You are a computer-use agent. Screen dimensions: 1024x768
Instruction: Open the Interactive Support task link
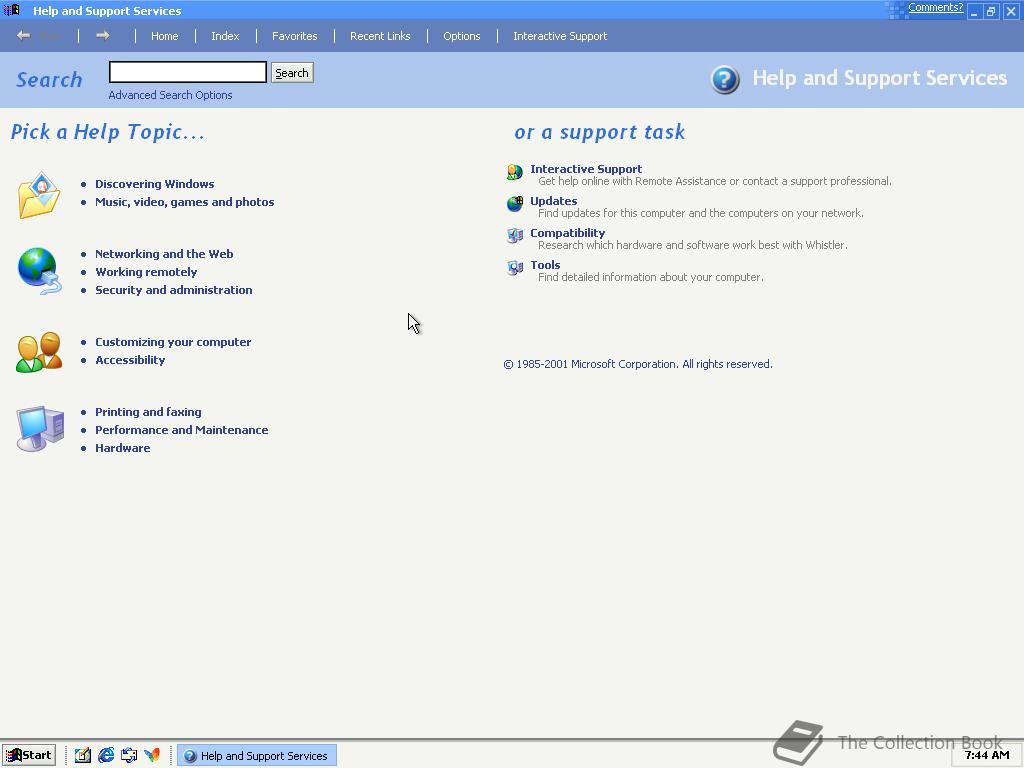pyautogui.click(x=586, y=168)
